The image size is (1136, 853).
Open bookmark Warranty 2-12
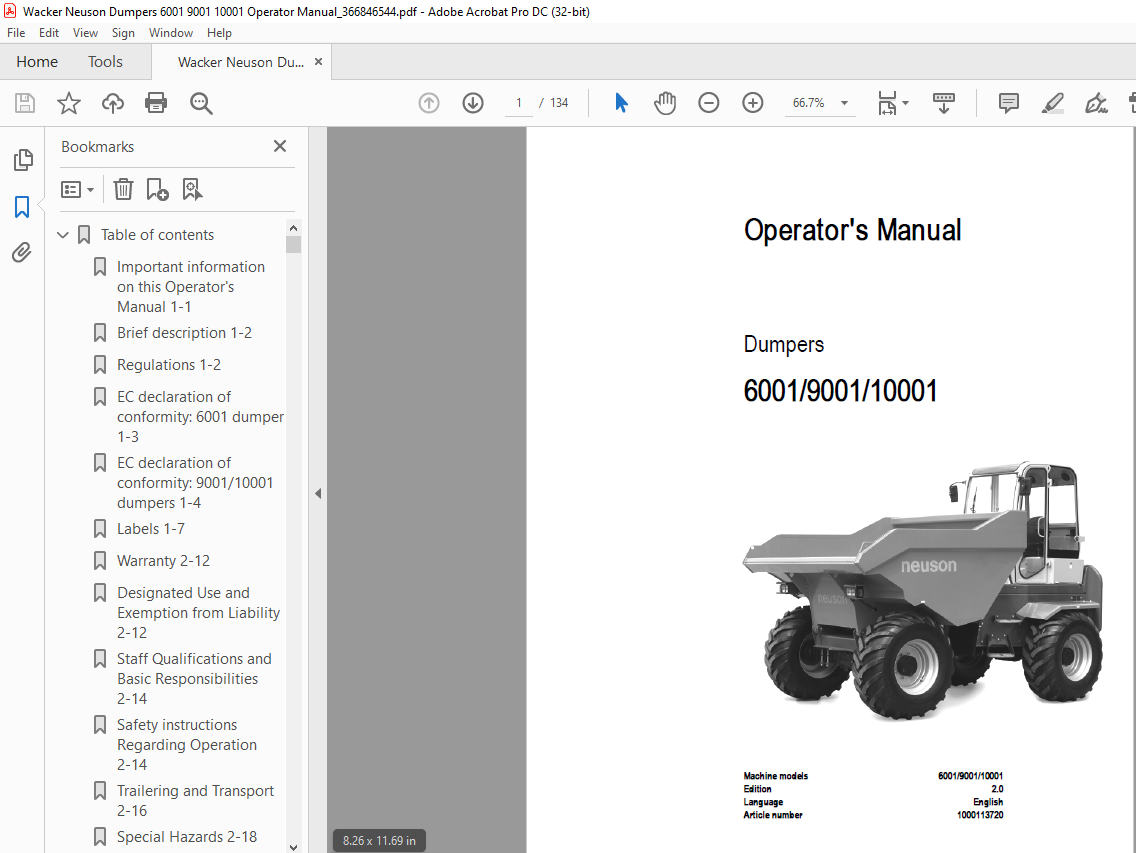[x=163, y=561]
